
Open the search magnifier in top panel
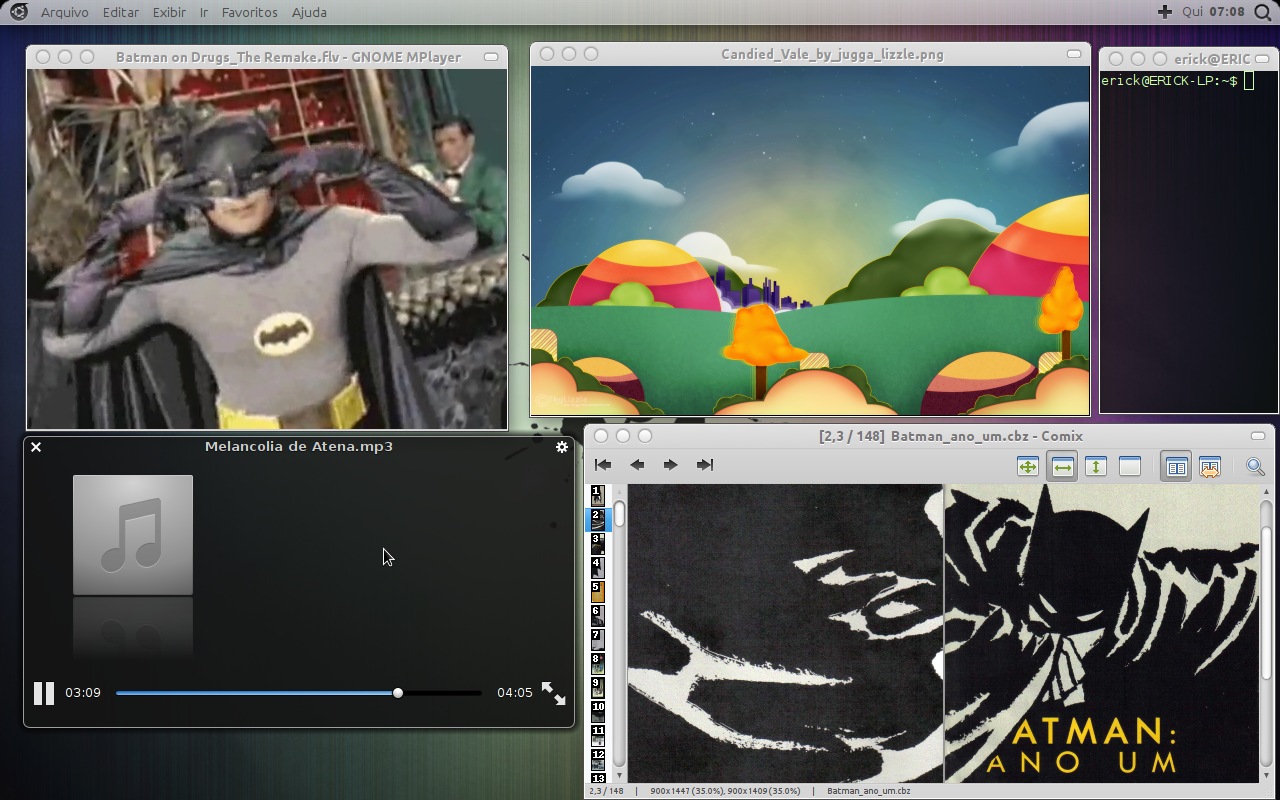tap(1263, 12)
